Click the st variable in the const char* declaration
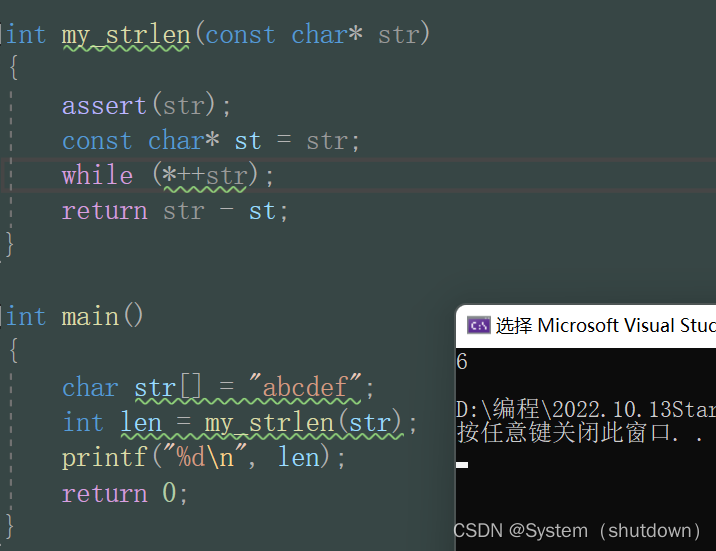Image resolution: width=716 pixels, height=551 pixels. coord(248,141)
